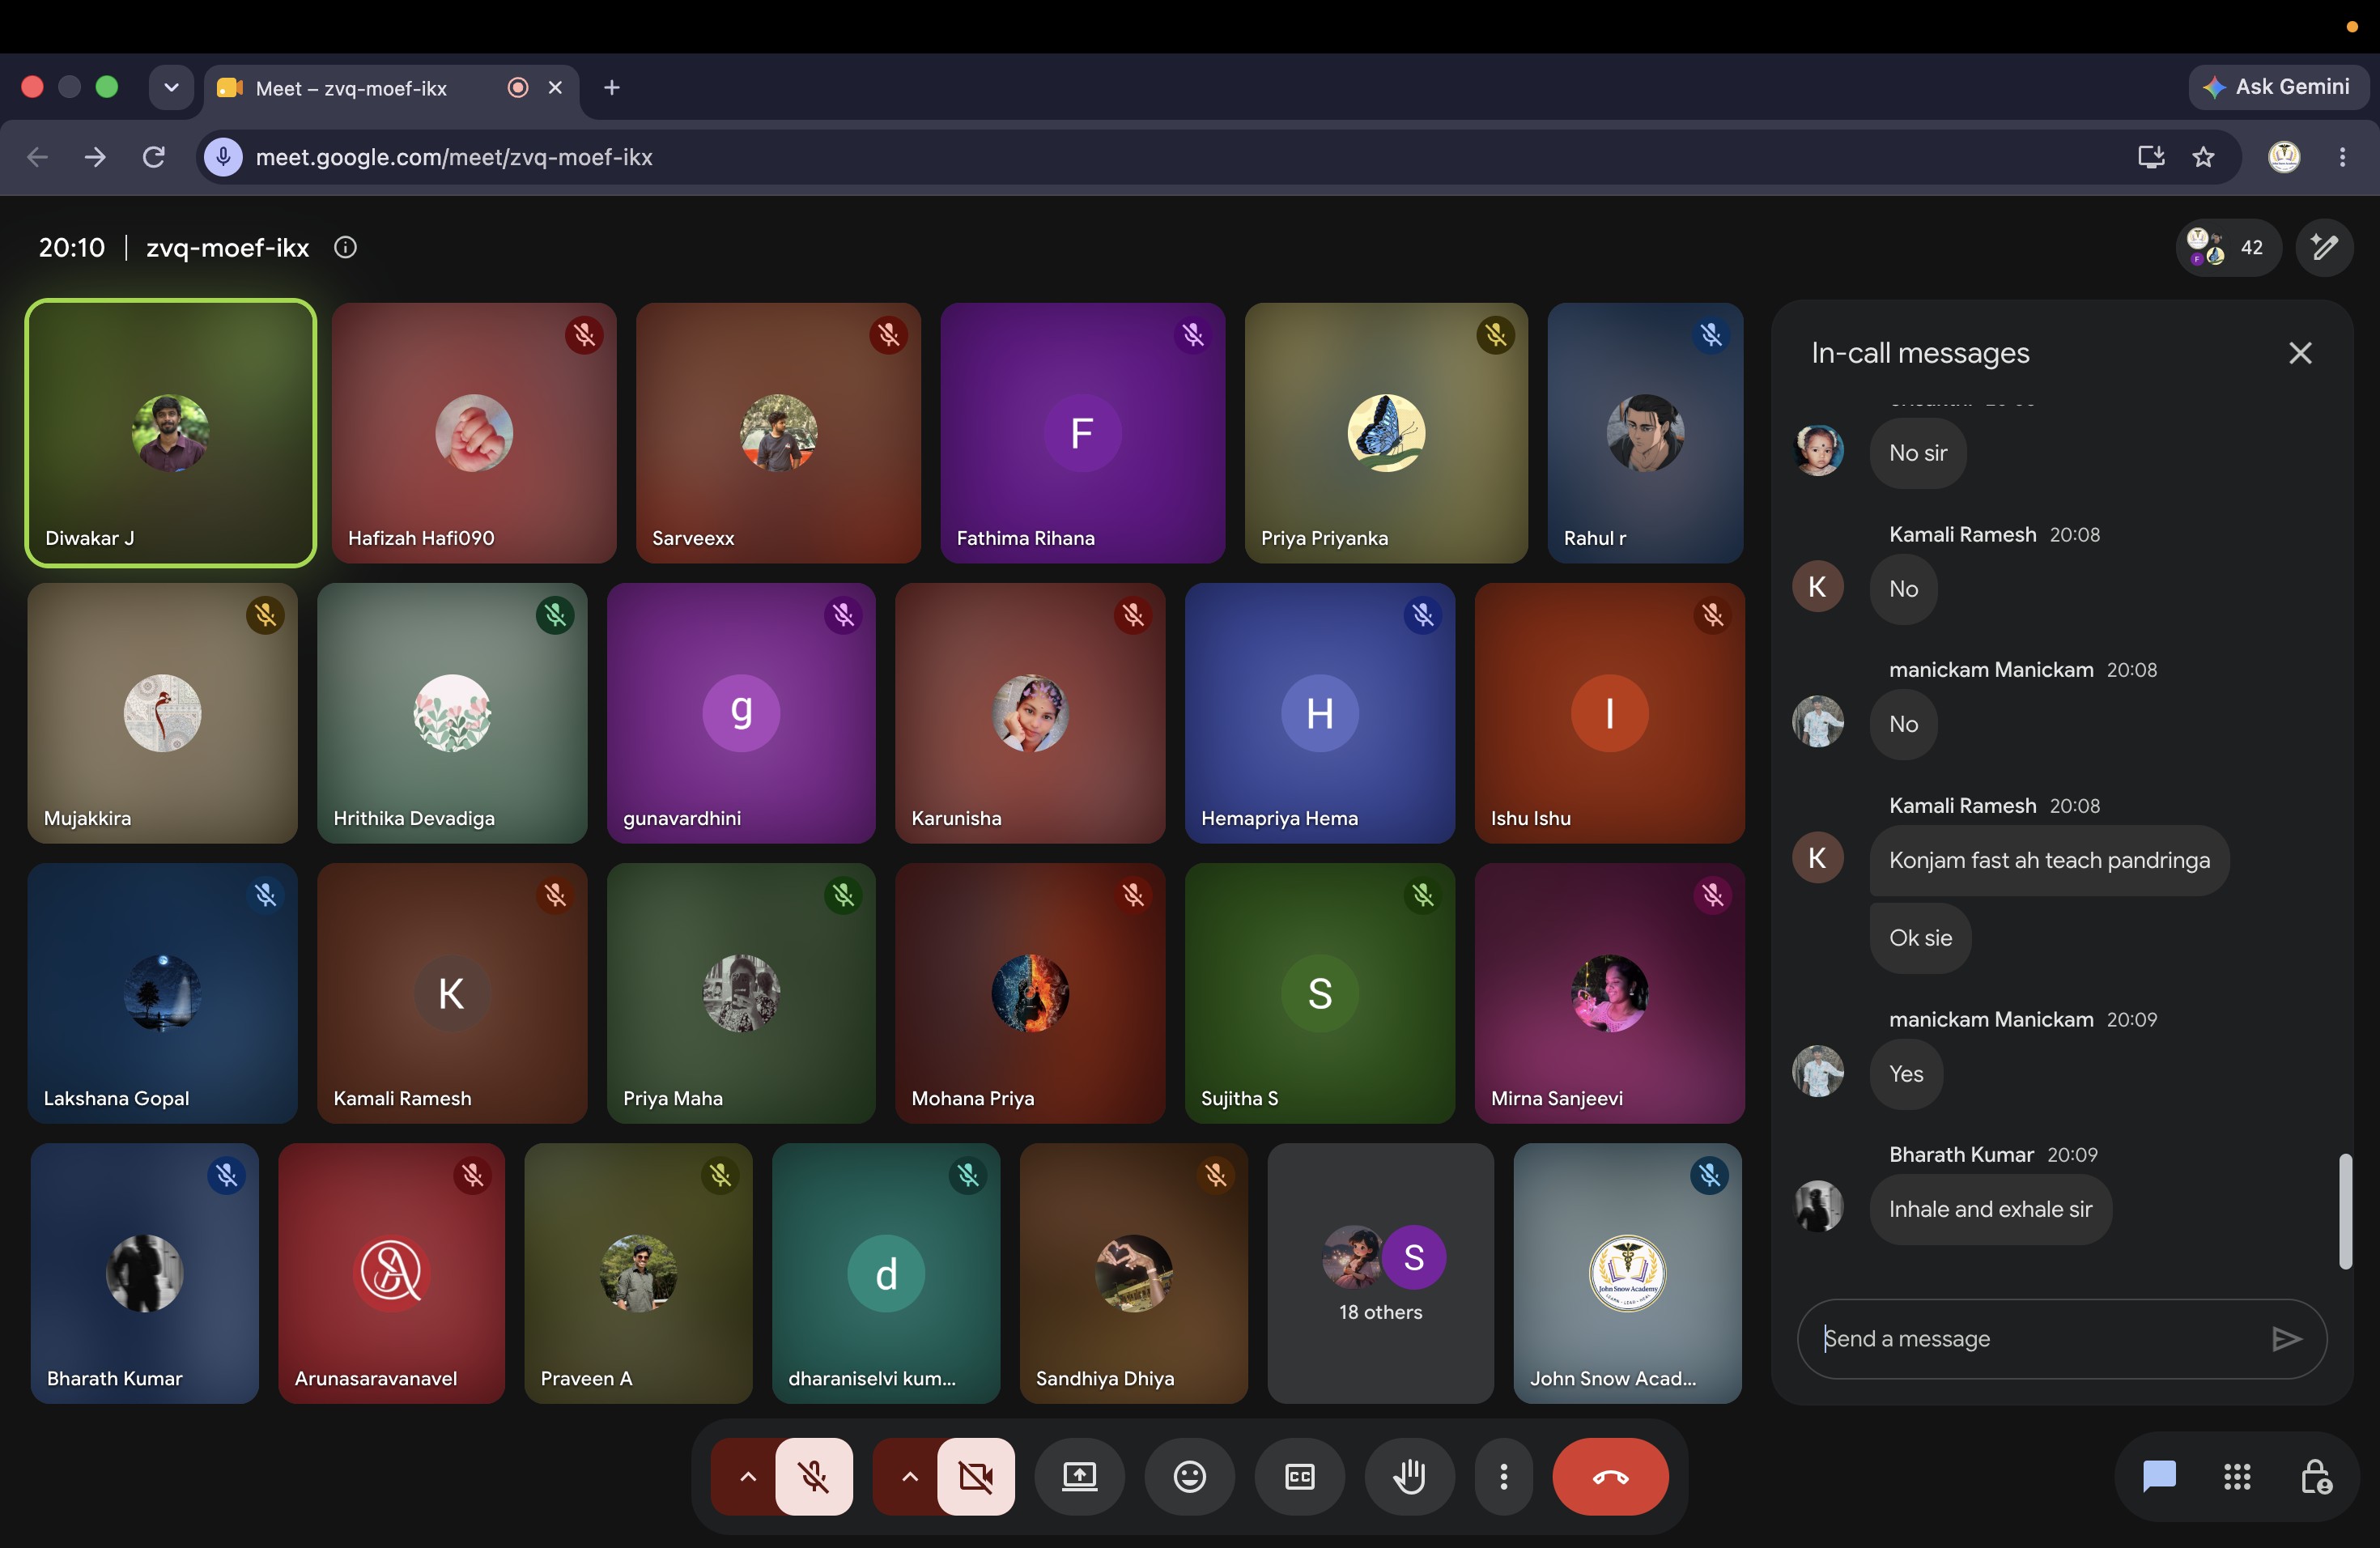Click the install app icon in address bar
Screen dimensions: 2380x1548
tap(2150, 156)
